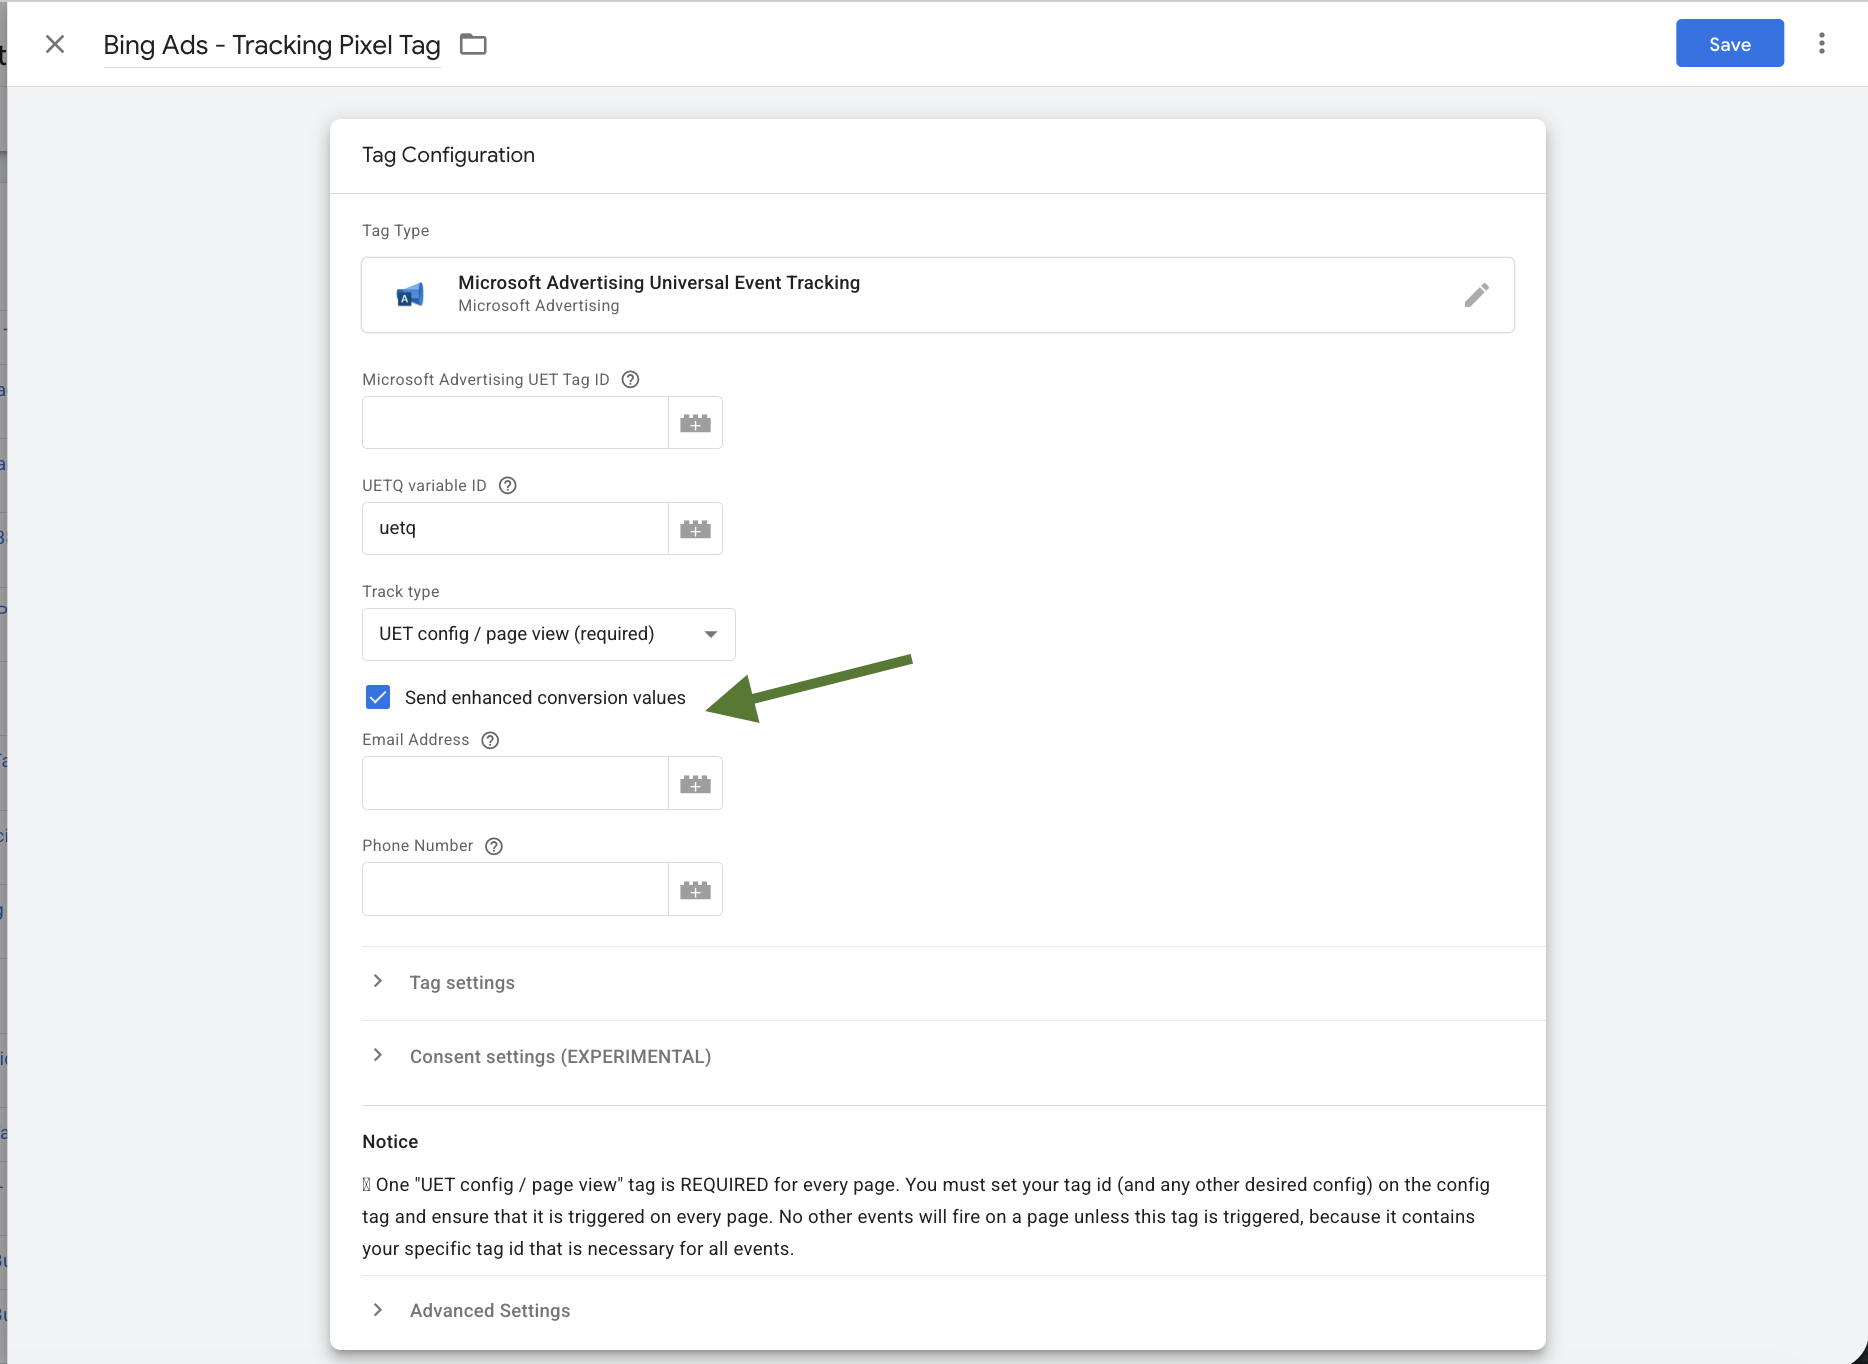Image resolution: width=1868 pixels, height=1364 pixels.
Task: Click the folder icon next to tag name
Action: click(x=473, y=44)
